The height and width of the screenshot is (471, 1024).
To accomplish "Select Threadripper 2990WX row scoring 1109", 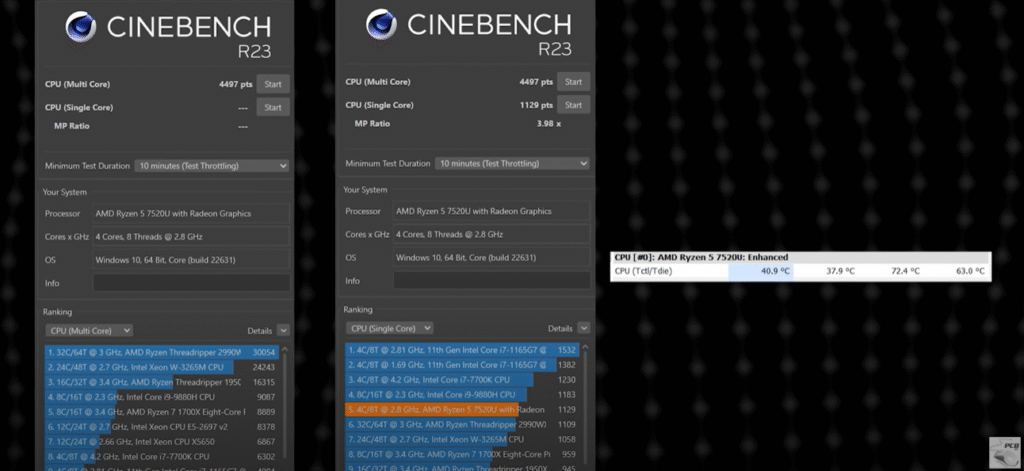I will point(462,425).
